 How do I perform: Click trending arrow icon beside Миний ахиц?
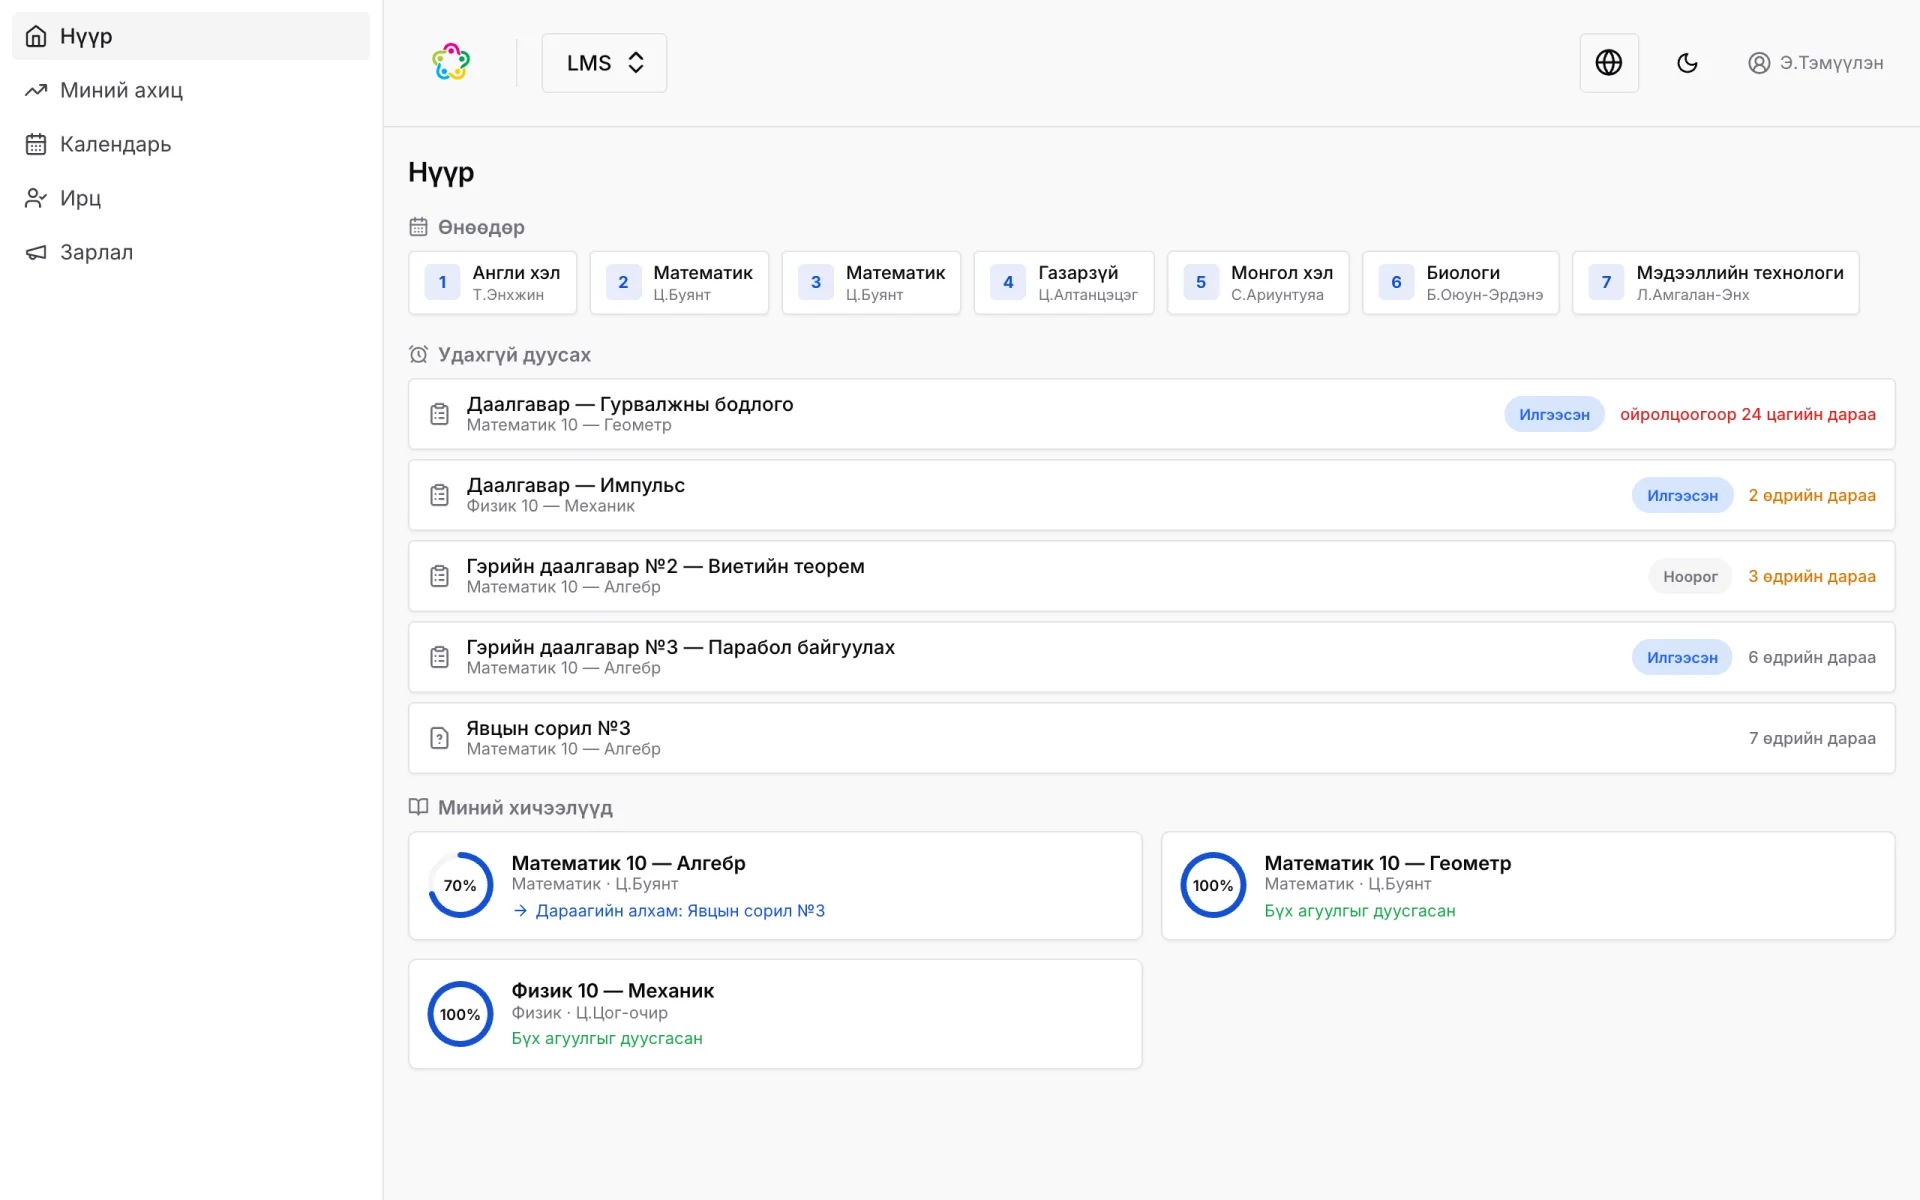(x=36, y=90)
